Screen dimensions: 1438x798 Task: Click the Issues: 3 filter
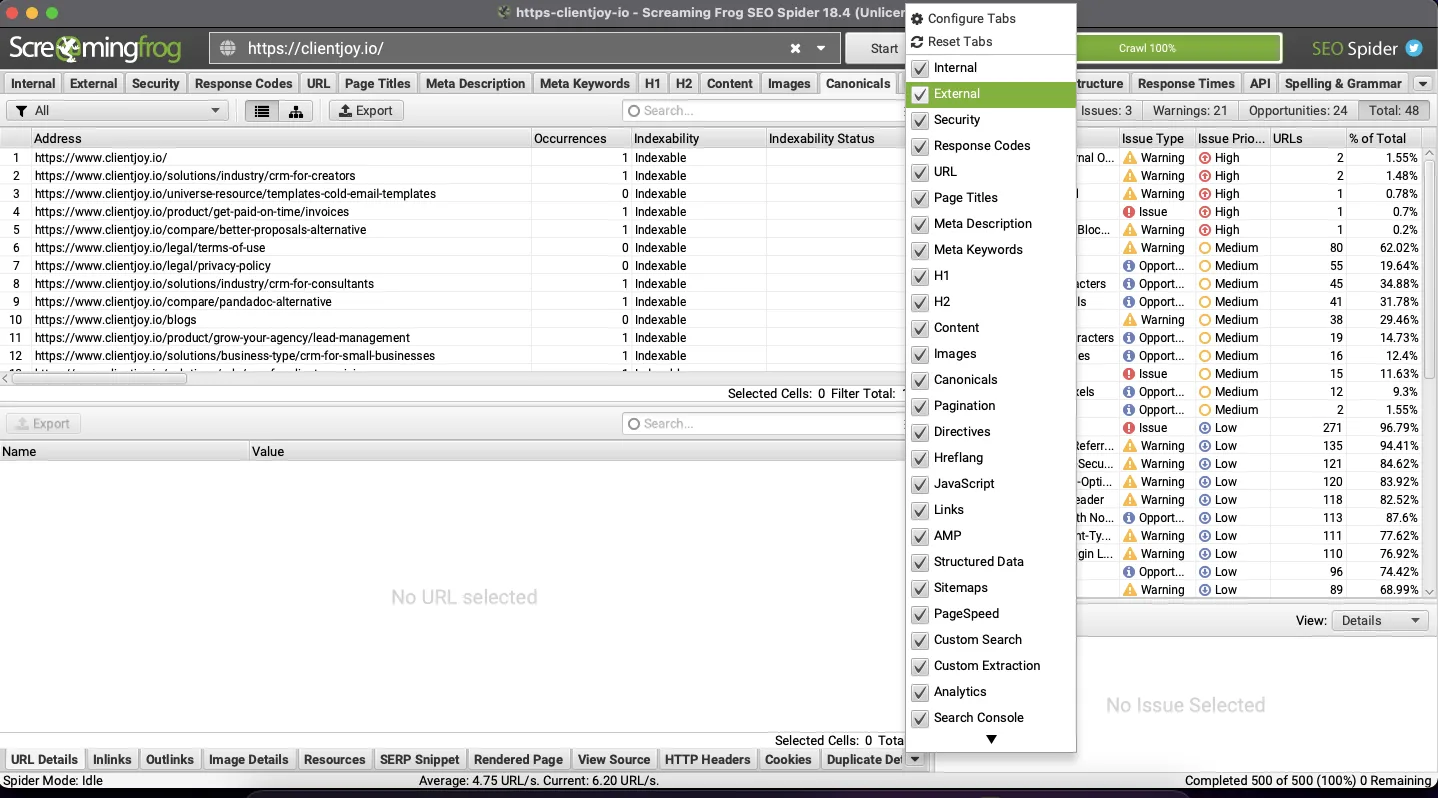pyautogui.click(x=1106, y=111)
